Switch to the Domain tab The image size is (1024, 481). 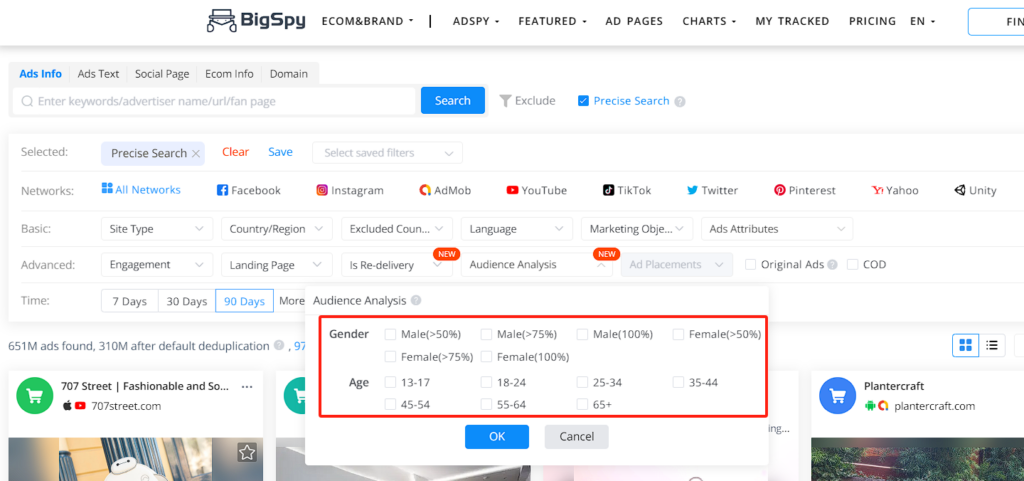click(x=289, y=74)
